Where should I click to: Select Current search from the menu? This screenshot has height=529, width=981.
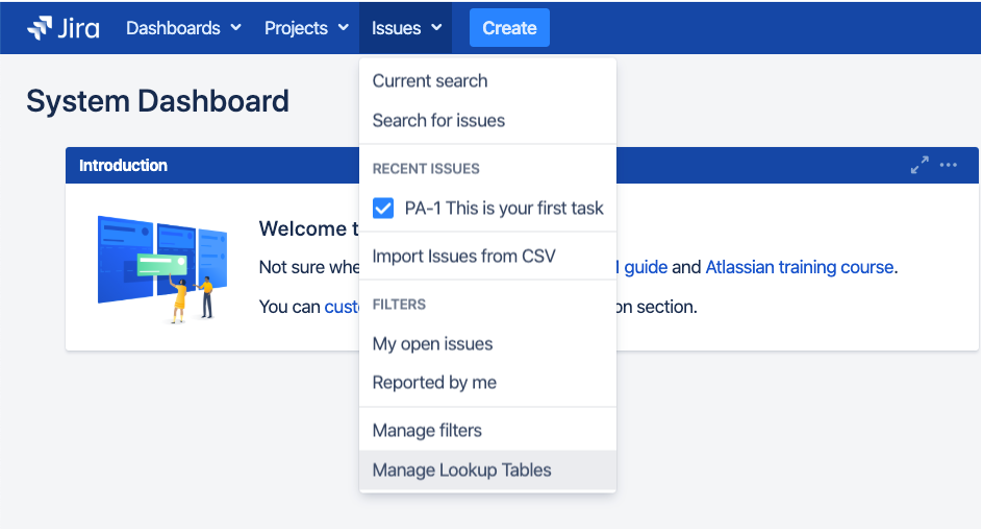(x=430, y=81)
